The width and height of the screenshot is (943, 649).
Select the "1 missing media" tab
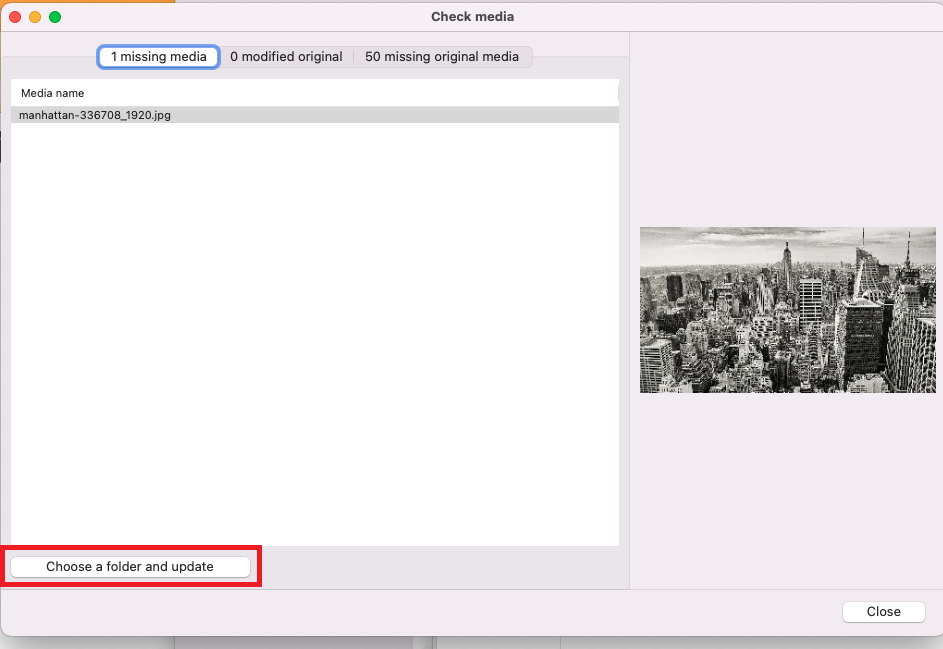pos(158,57)
